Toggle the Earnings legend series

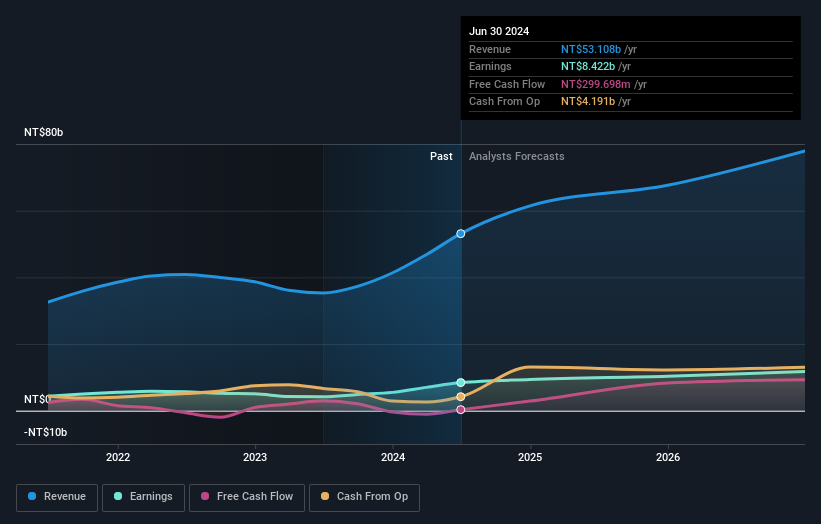coord(143,497)
